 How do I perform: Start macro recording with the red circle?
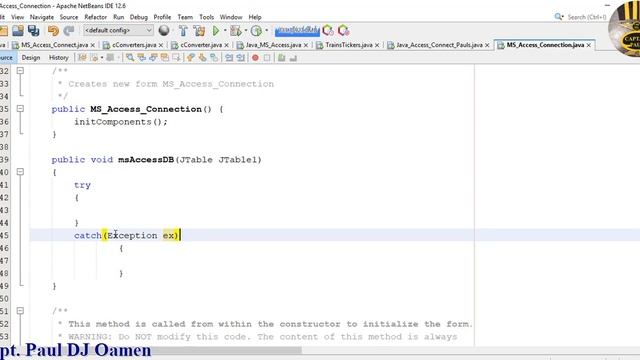click(255, 58)
